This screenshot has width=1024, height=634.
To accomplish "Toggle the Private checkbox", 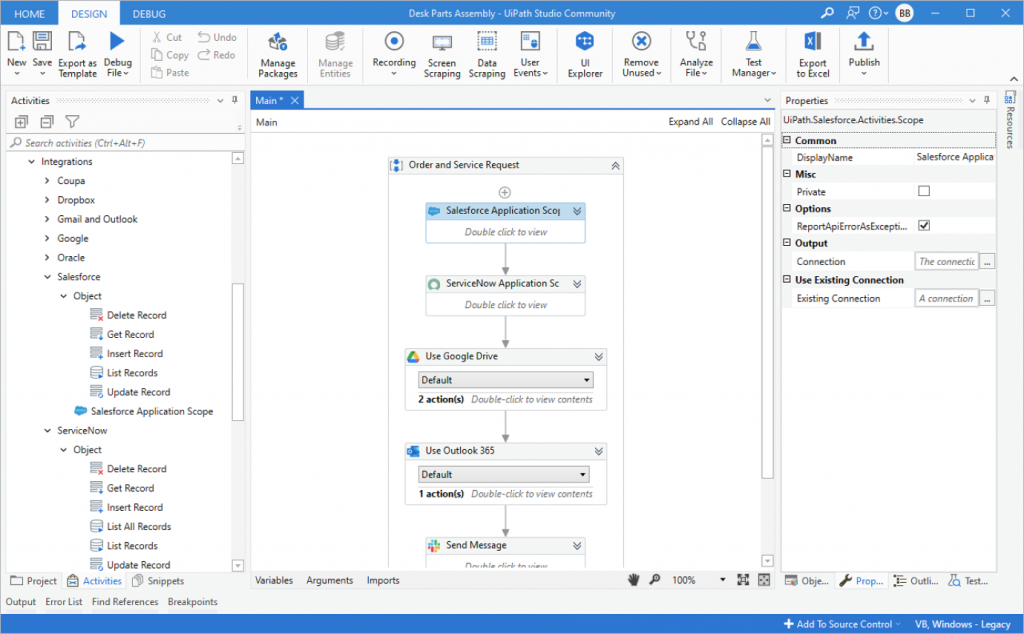I will [923, 191].
